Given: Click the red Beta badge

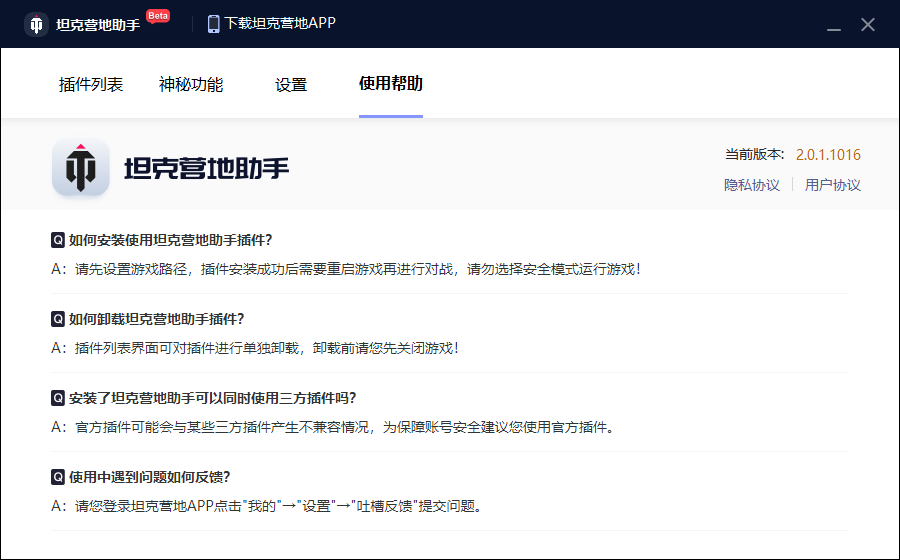Looking at the screenshot, I should (158, 16).
